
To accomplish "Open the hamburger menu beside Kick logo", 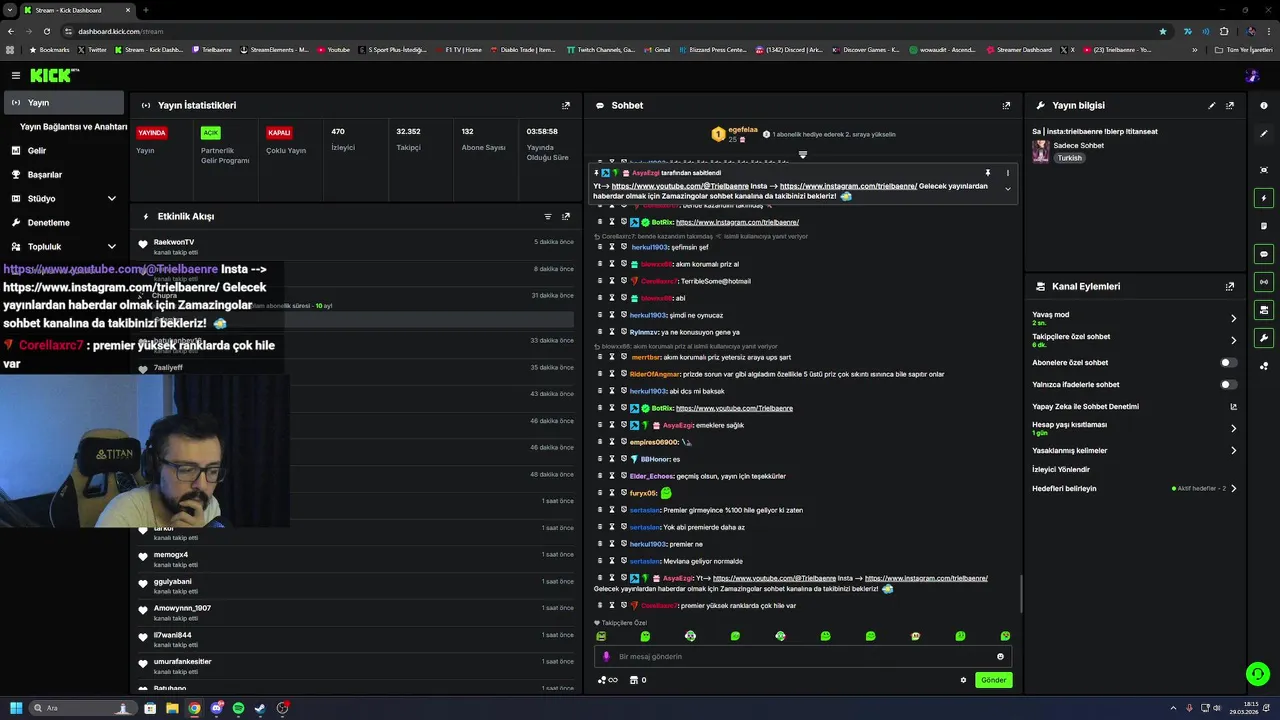I will [15, 75].
